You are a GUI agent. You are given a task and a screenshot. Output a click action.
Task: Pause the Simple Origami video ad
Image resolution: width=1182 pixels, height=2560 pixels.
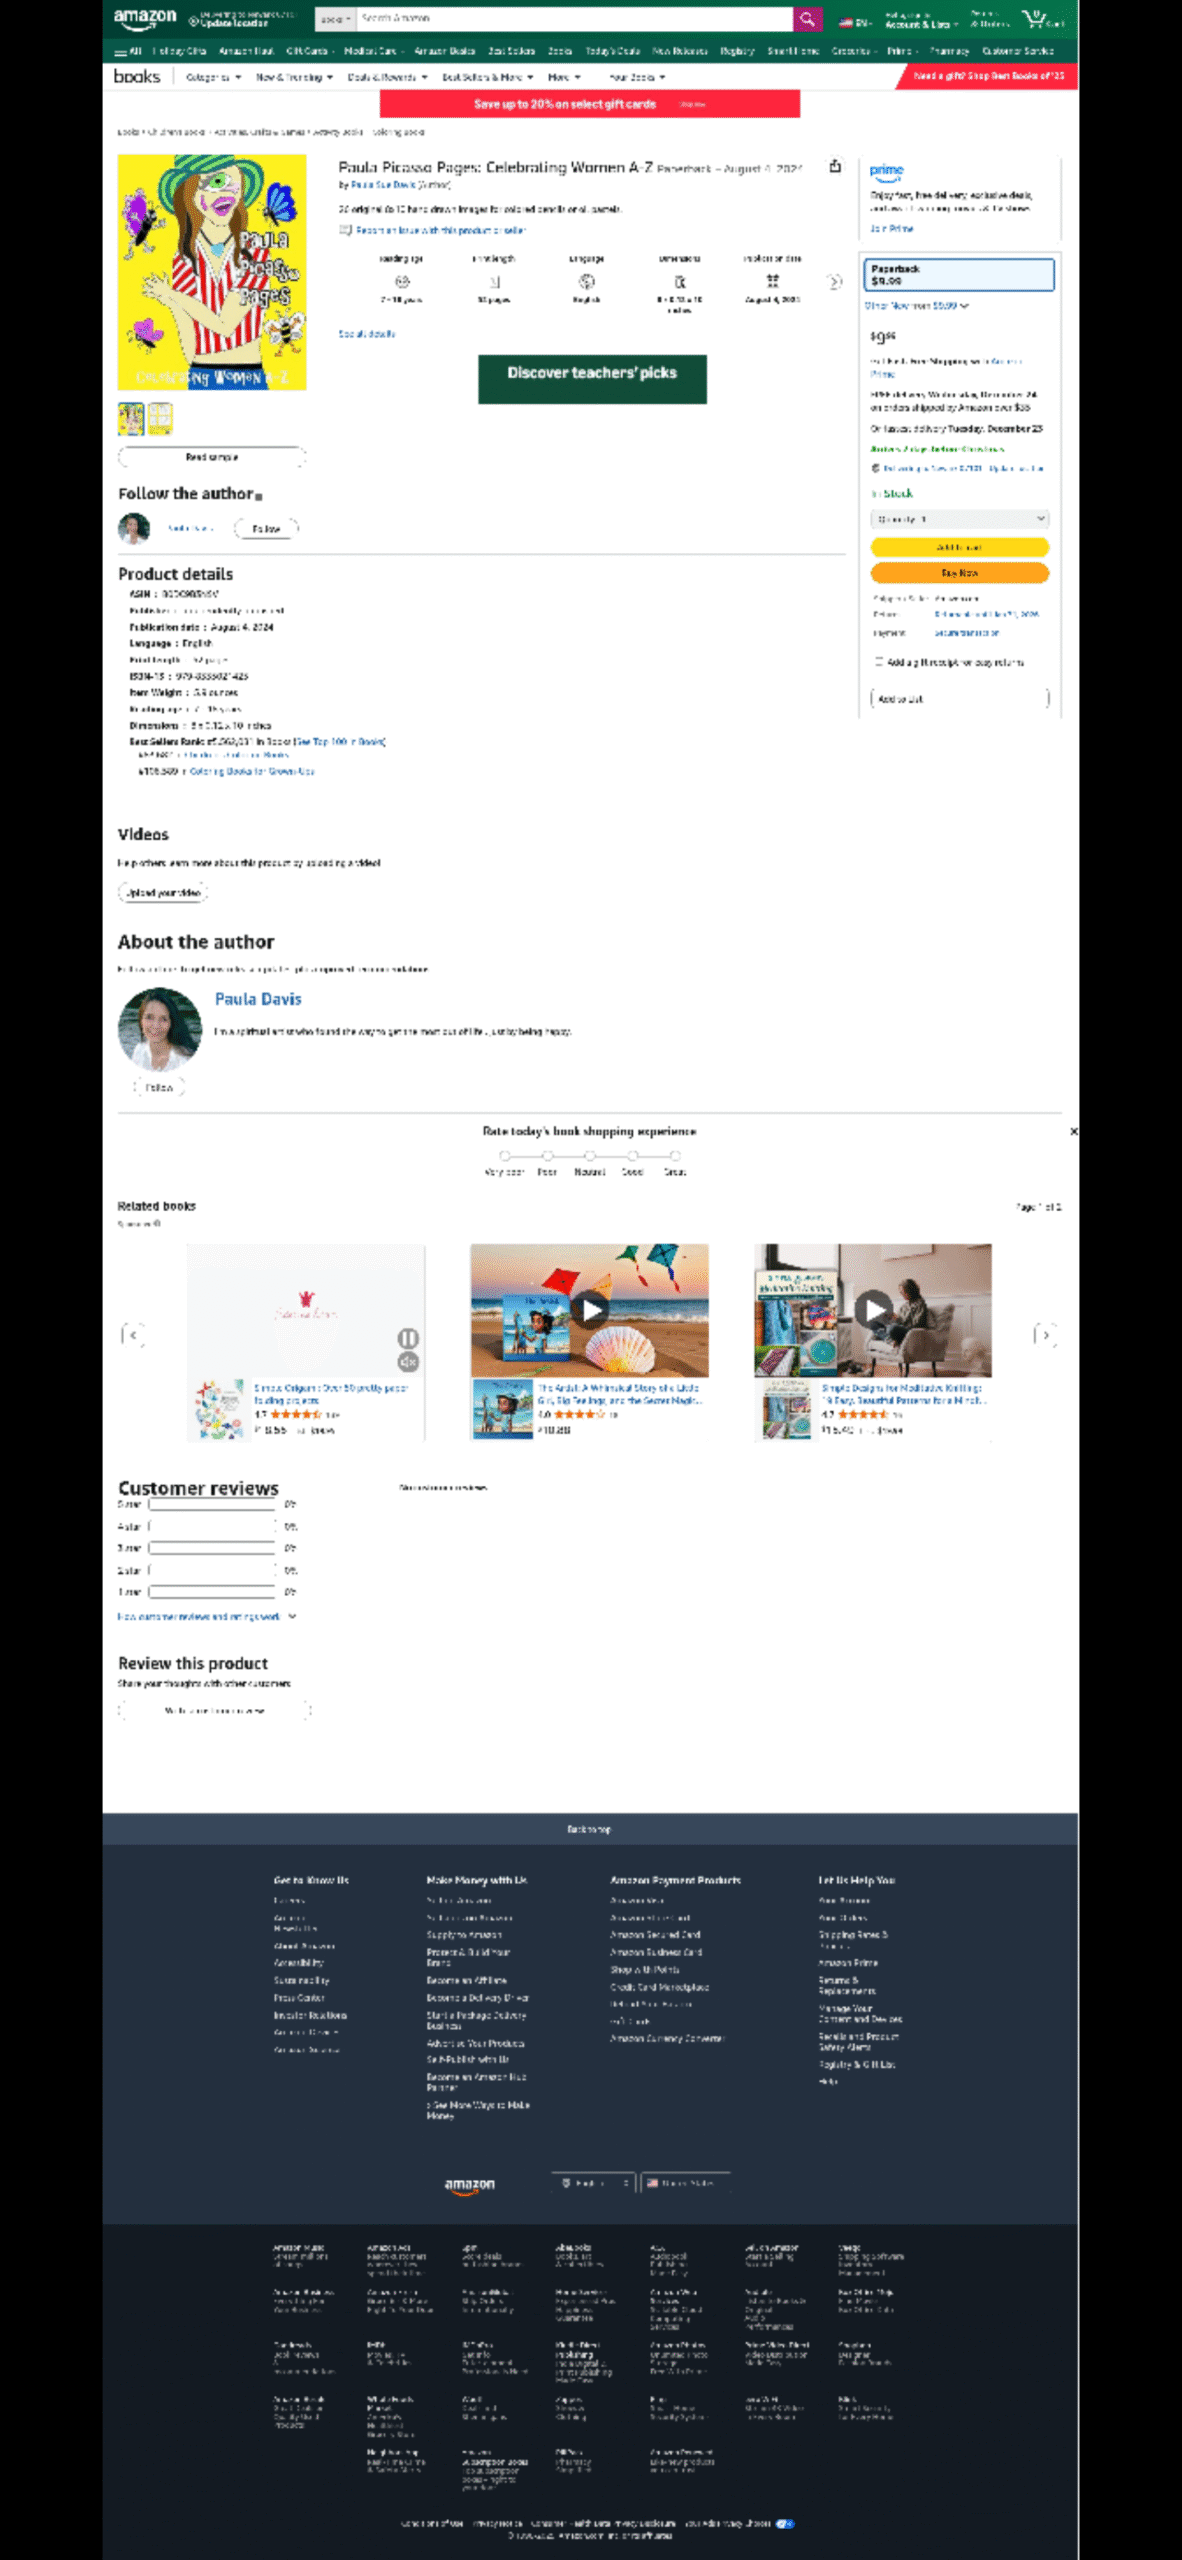(x=408, y=1338)
